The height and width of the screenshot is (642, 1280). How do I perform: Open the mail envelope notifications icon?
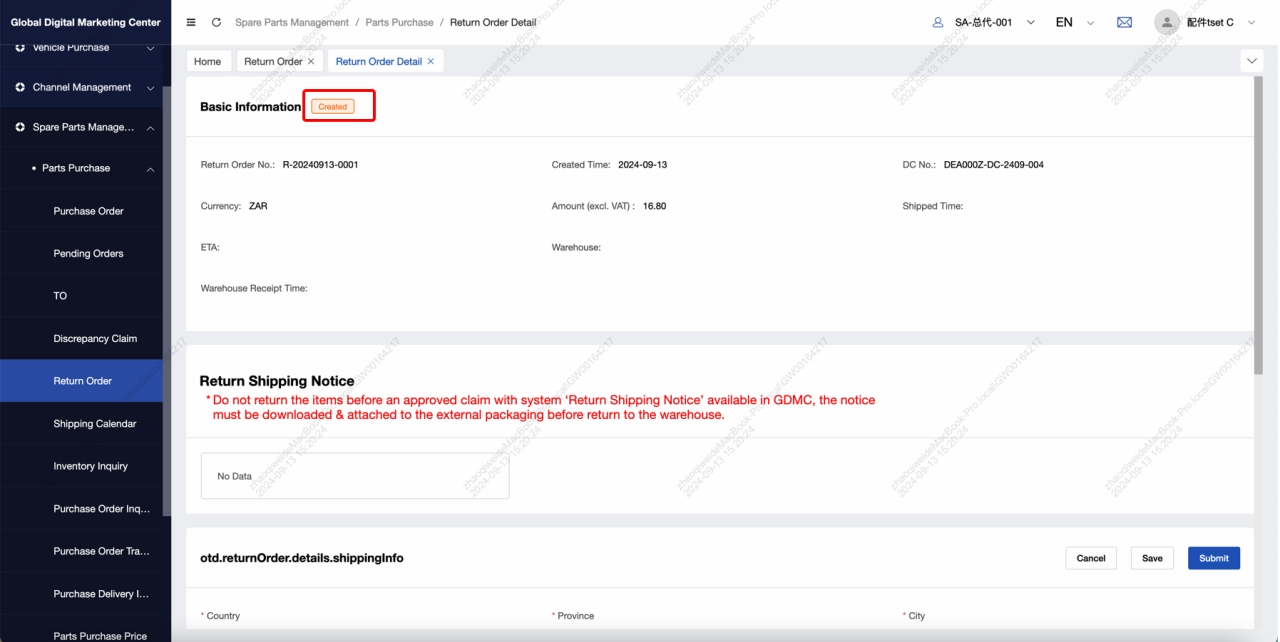[x=1124, y=22]
